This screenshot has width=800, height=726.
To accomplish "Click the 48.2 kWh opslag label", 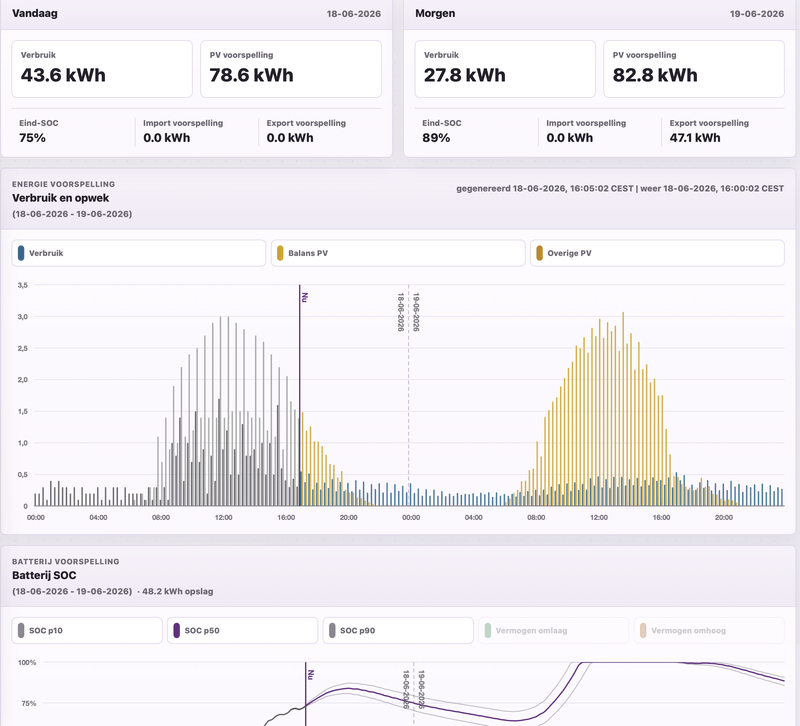I will click(x=178, y=591).
